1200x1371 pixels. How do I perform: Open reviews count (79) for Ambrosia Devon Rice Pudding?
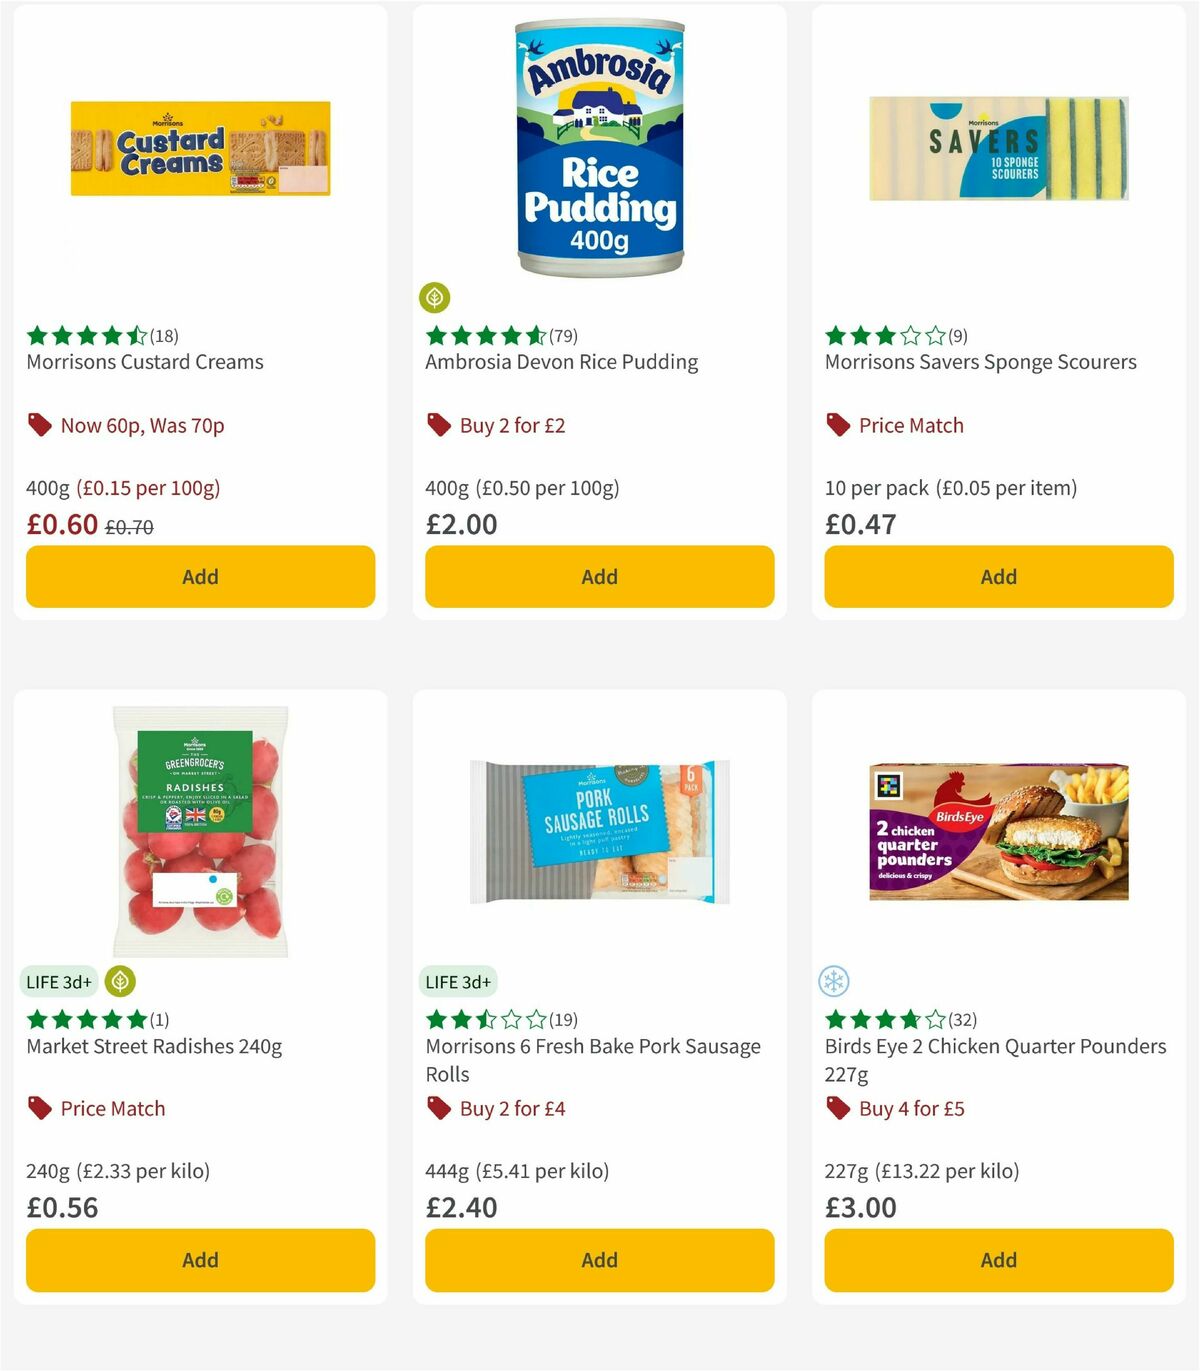563,335
